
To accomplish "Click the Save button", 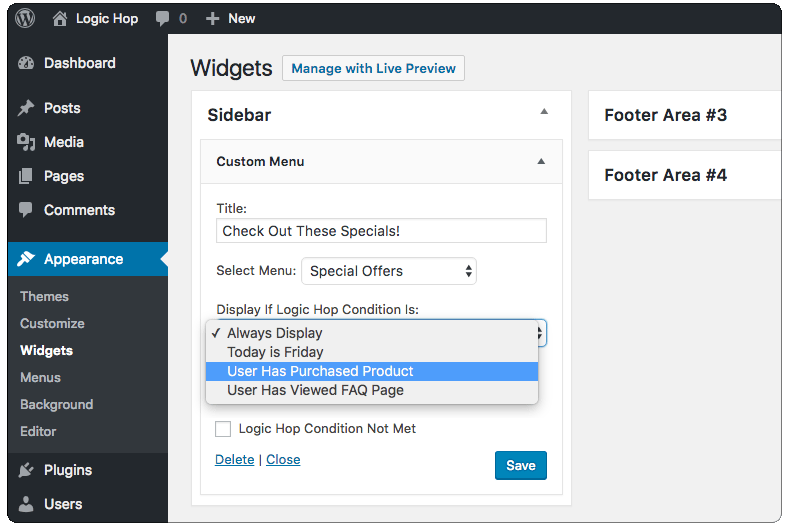I will [x=520, y=466].
